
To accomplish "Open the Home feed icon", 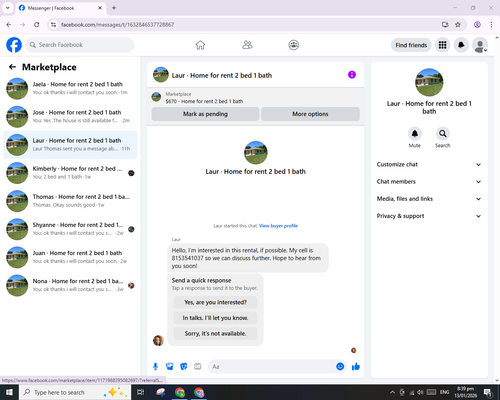I will (200, 45).
